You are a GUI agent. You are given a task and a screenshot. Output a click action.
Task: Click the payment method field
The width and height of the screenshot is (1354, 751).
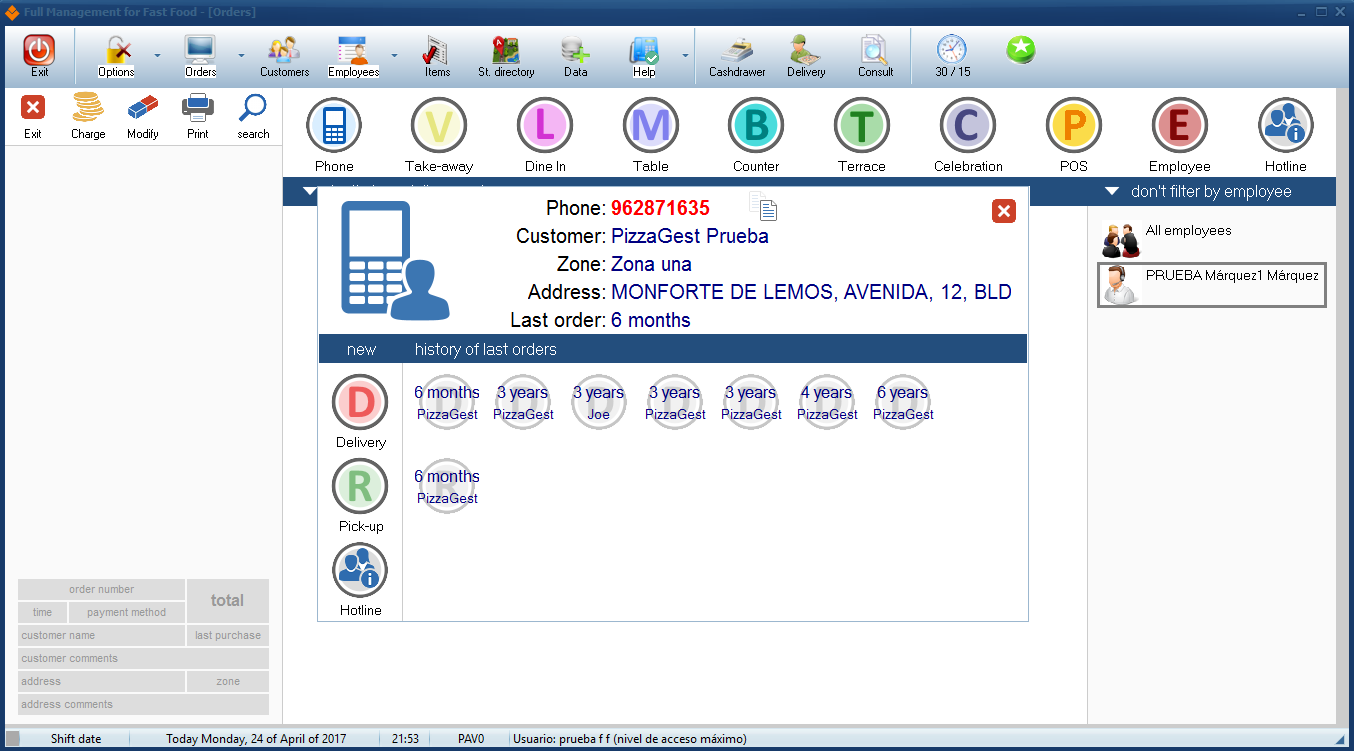click(x=127, y=613)
